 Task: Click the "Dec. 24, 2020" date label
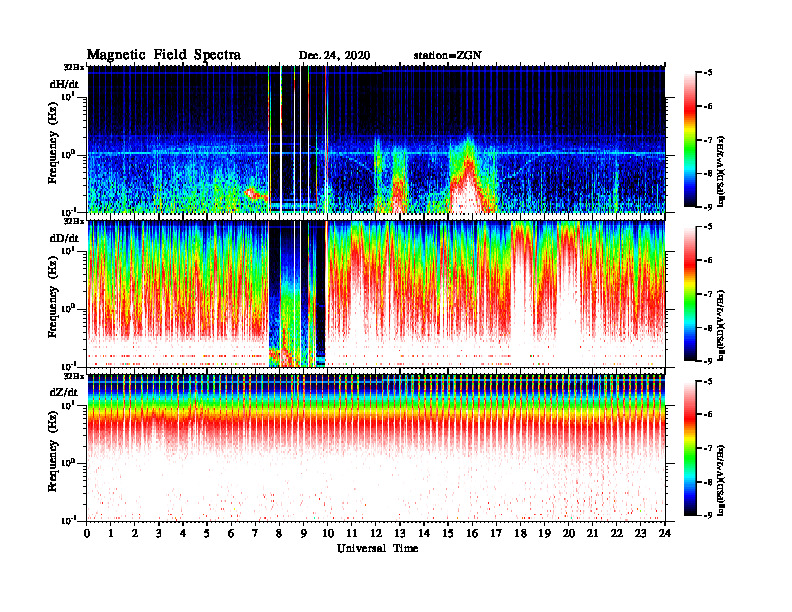coord(334,56)
